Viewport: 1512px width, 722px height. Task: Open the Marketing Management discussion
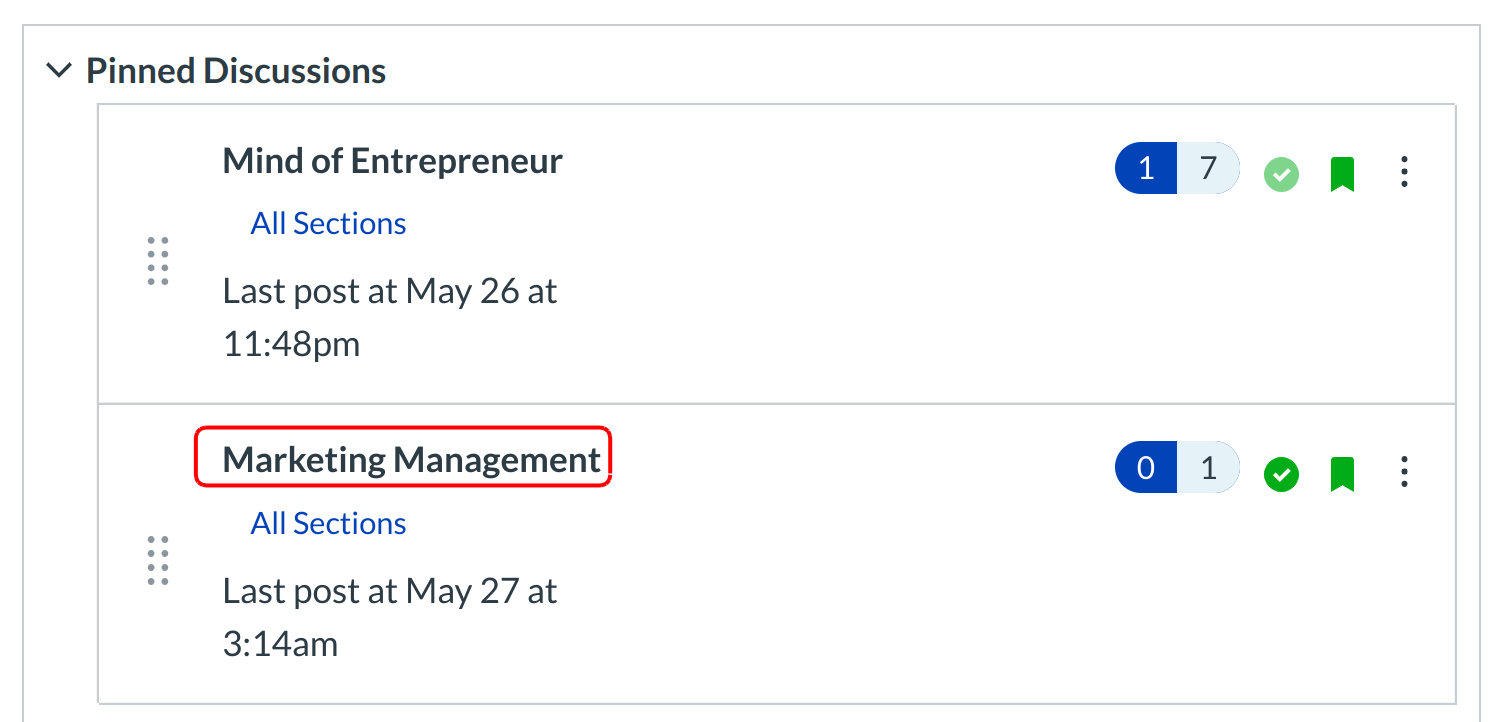pyautogui.click(x=411, y=460)
